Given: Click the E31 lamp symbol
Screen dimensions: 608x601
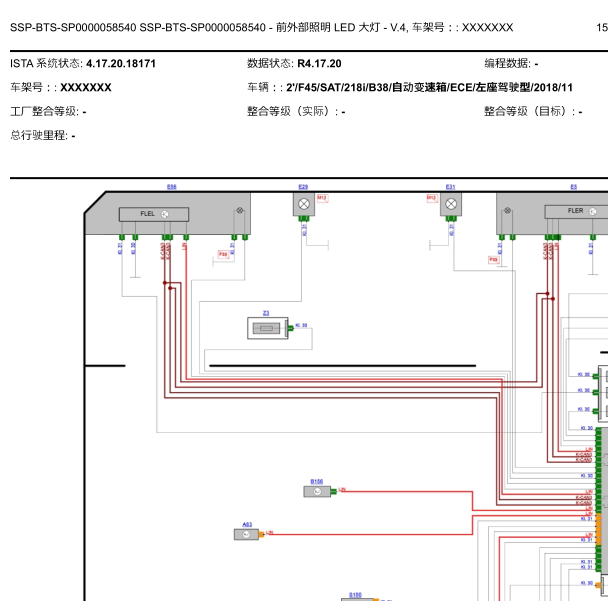Looking at the screenshot, I should point(451,204).
